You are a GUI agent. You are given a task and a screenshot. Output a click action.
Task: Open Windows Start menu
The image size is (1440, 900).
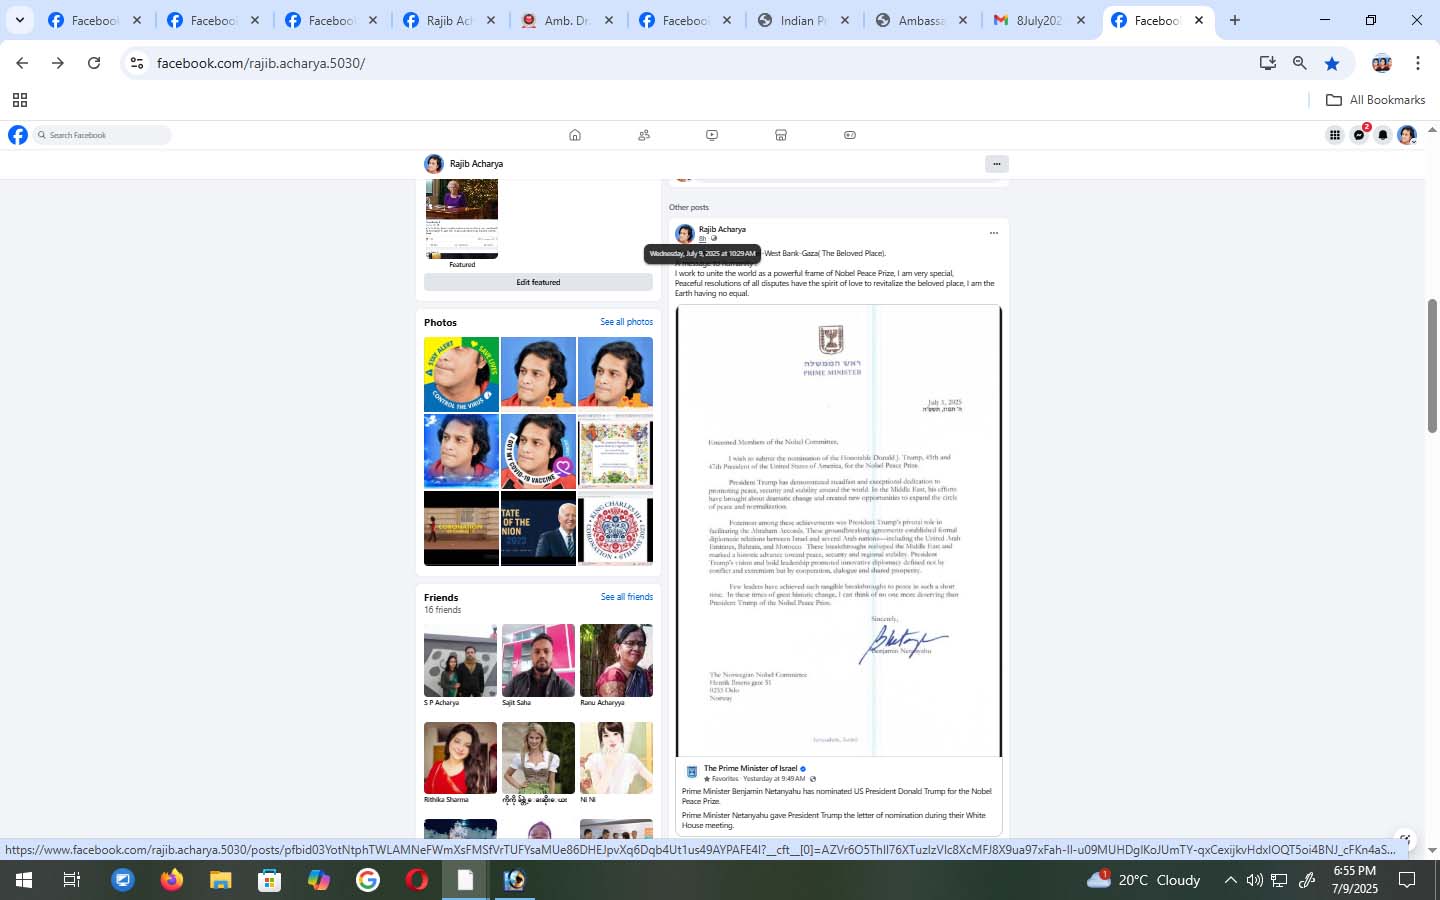point(23,880)
